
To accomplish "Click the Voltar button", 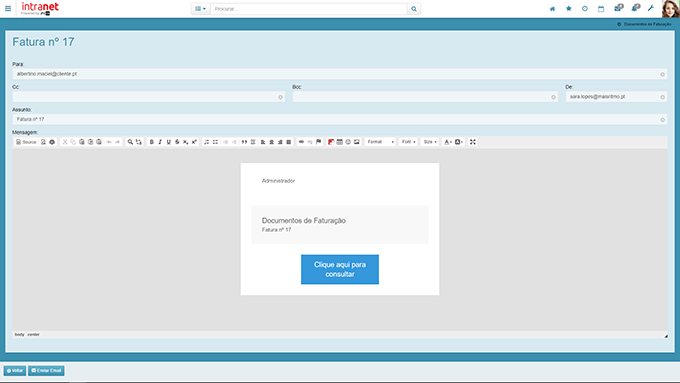I will 15,370.
